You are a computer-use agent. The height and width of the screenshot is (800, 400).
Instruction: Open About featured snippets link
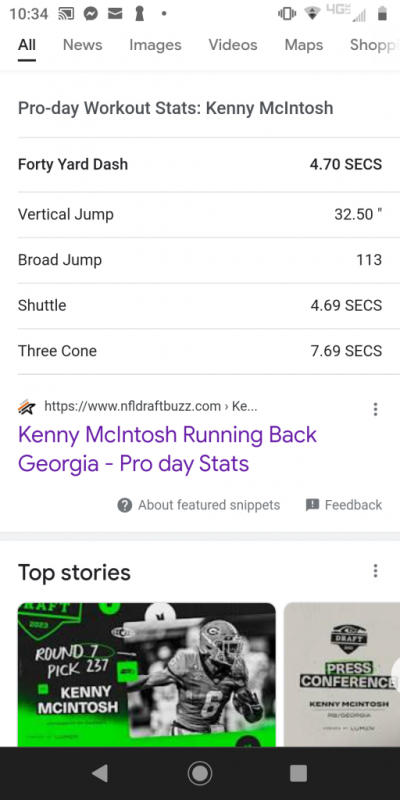coord(209,505)
